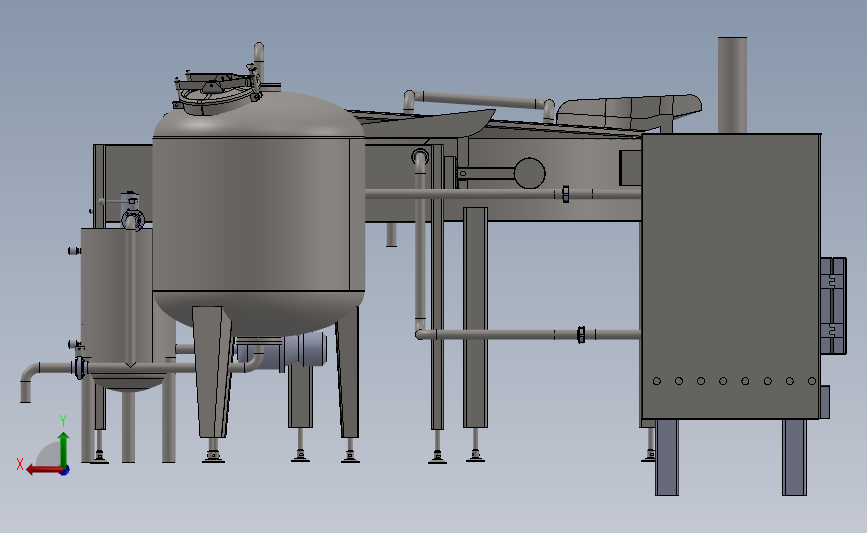The width and height of the screenshot is (867, 533).
Task: Click the red X axis arrow of triad
Action: (x=44, y=470)
